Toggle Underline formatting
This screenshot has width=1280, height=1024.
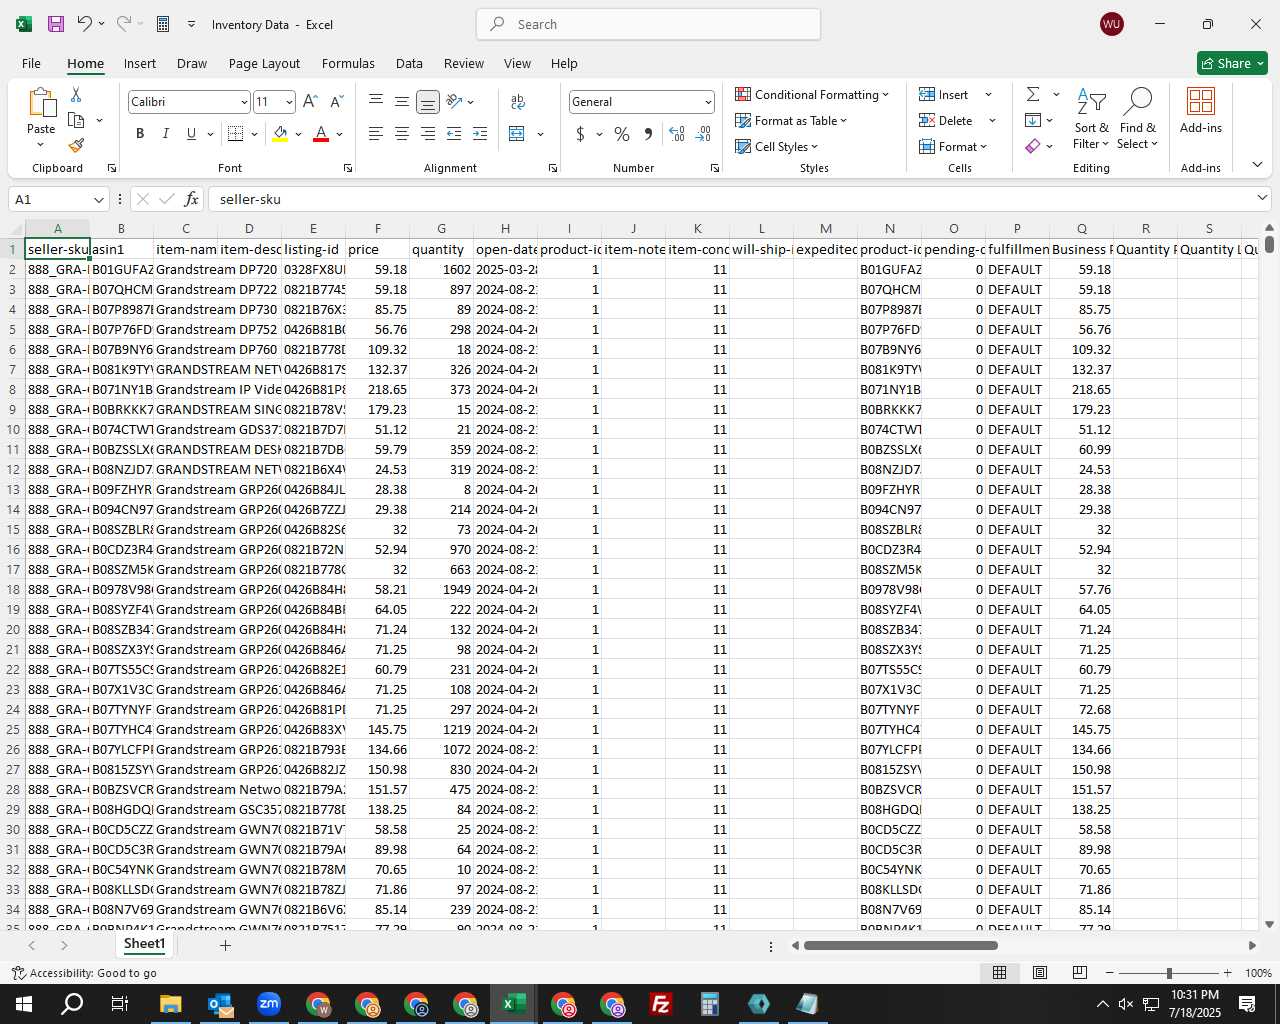(191, 134)
